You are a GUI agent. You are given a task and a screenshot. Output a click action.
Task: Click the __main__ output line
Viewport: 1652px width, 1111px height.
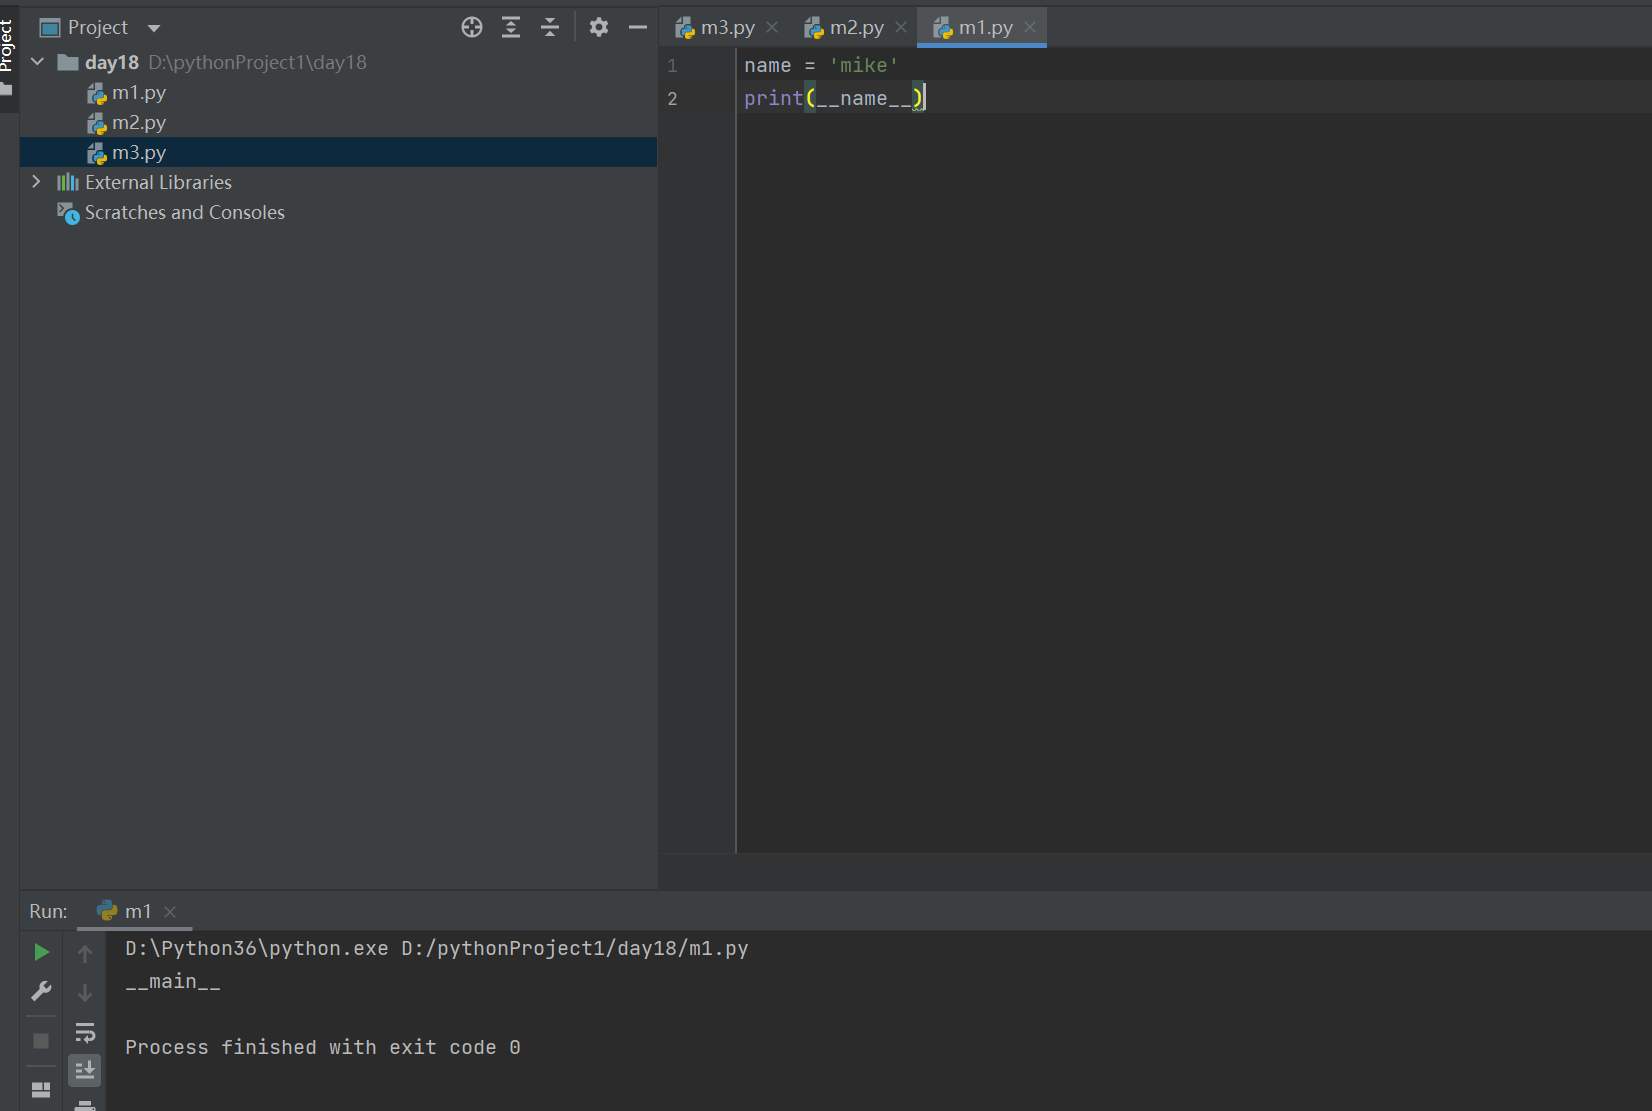tap(173, 982)
